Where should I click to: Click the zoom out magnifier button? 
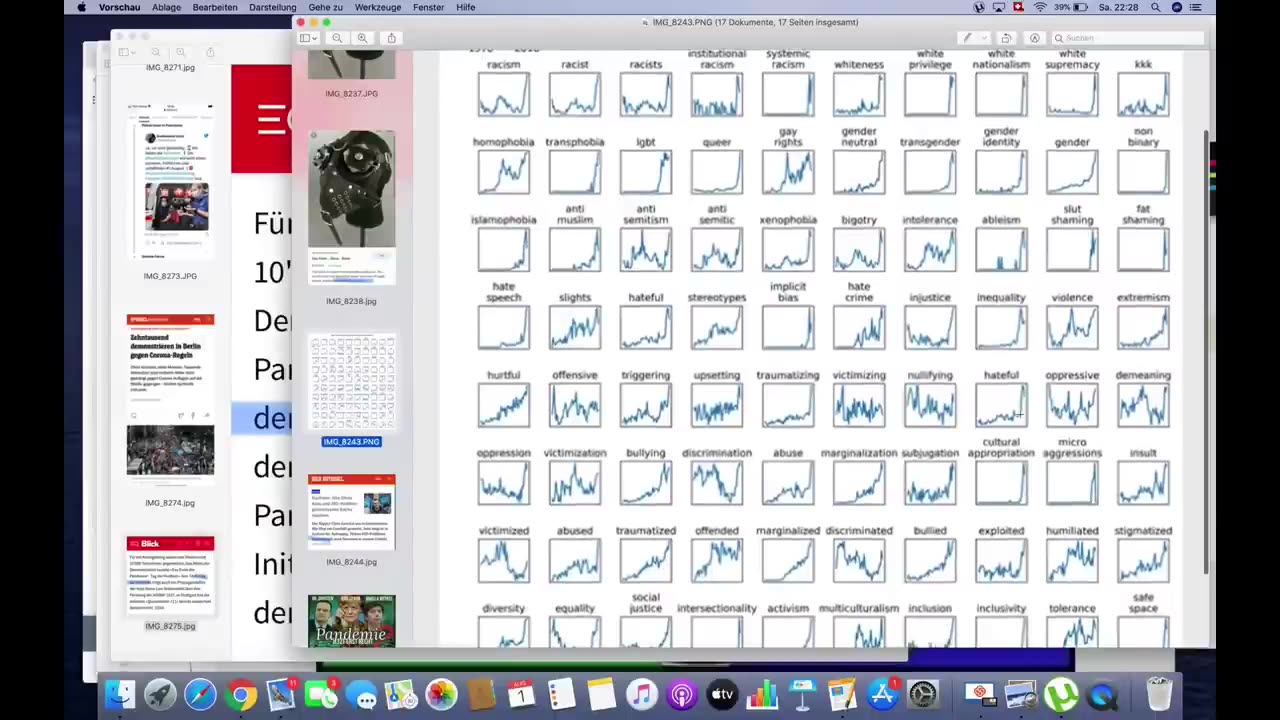tap(337, 38)
